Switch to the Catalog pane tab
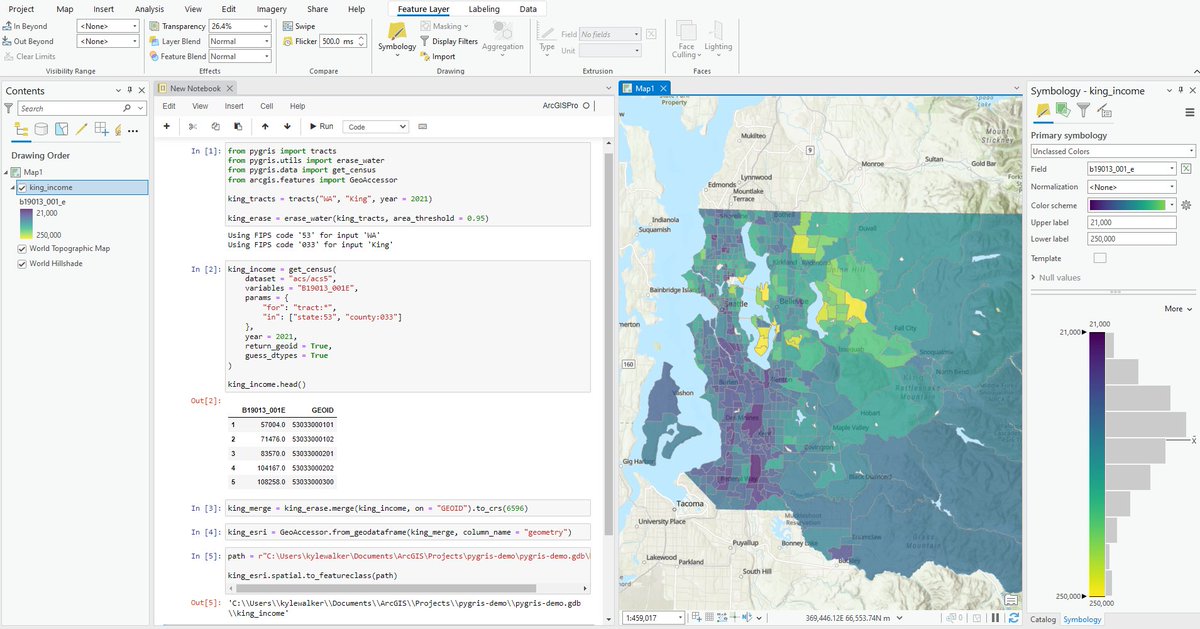Image resolution: width=1200 pixels, height=629 pixels. click(x=1043, y=620)
